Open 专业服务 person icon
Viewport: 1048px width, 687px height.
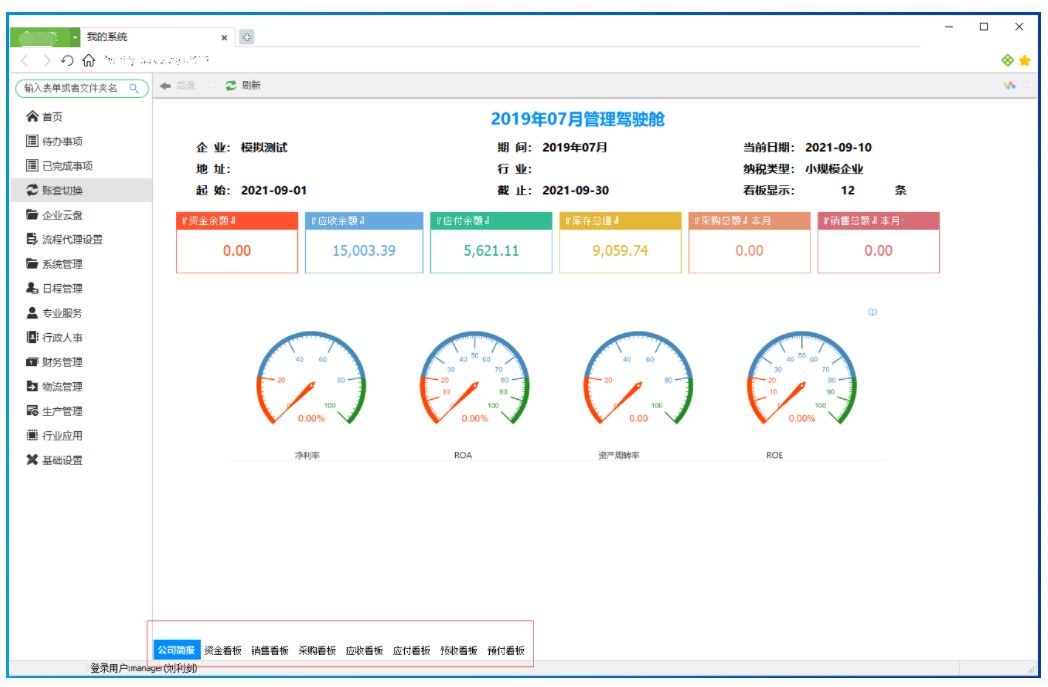pos(31,312)
